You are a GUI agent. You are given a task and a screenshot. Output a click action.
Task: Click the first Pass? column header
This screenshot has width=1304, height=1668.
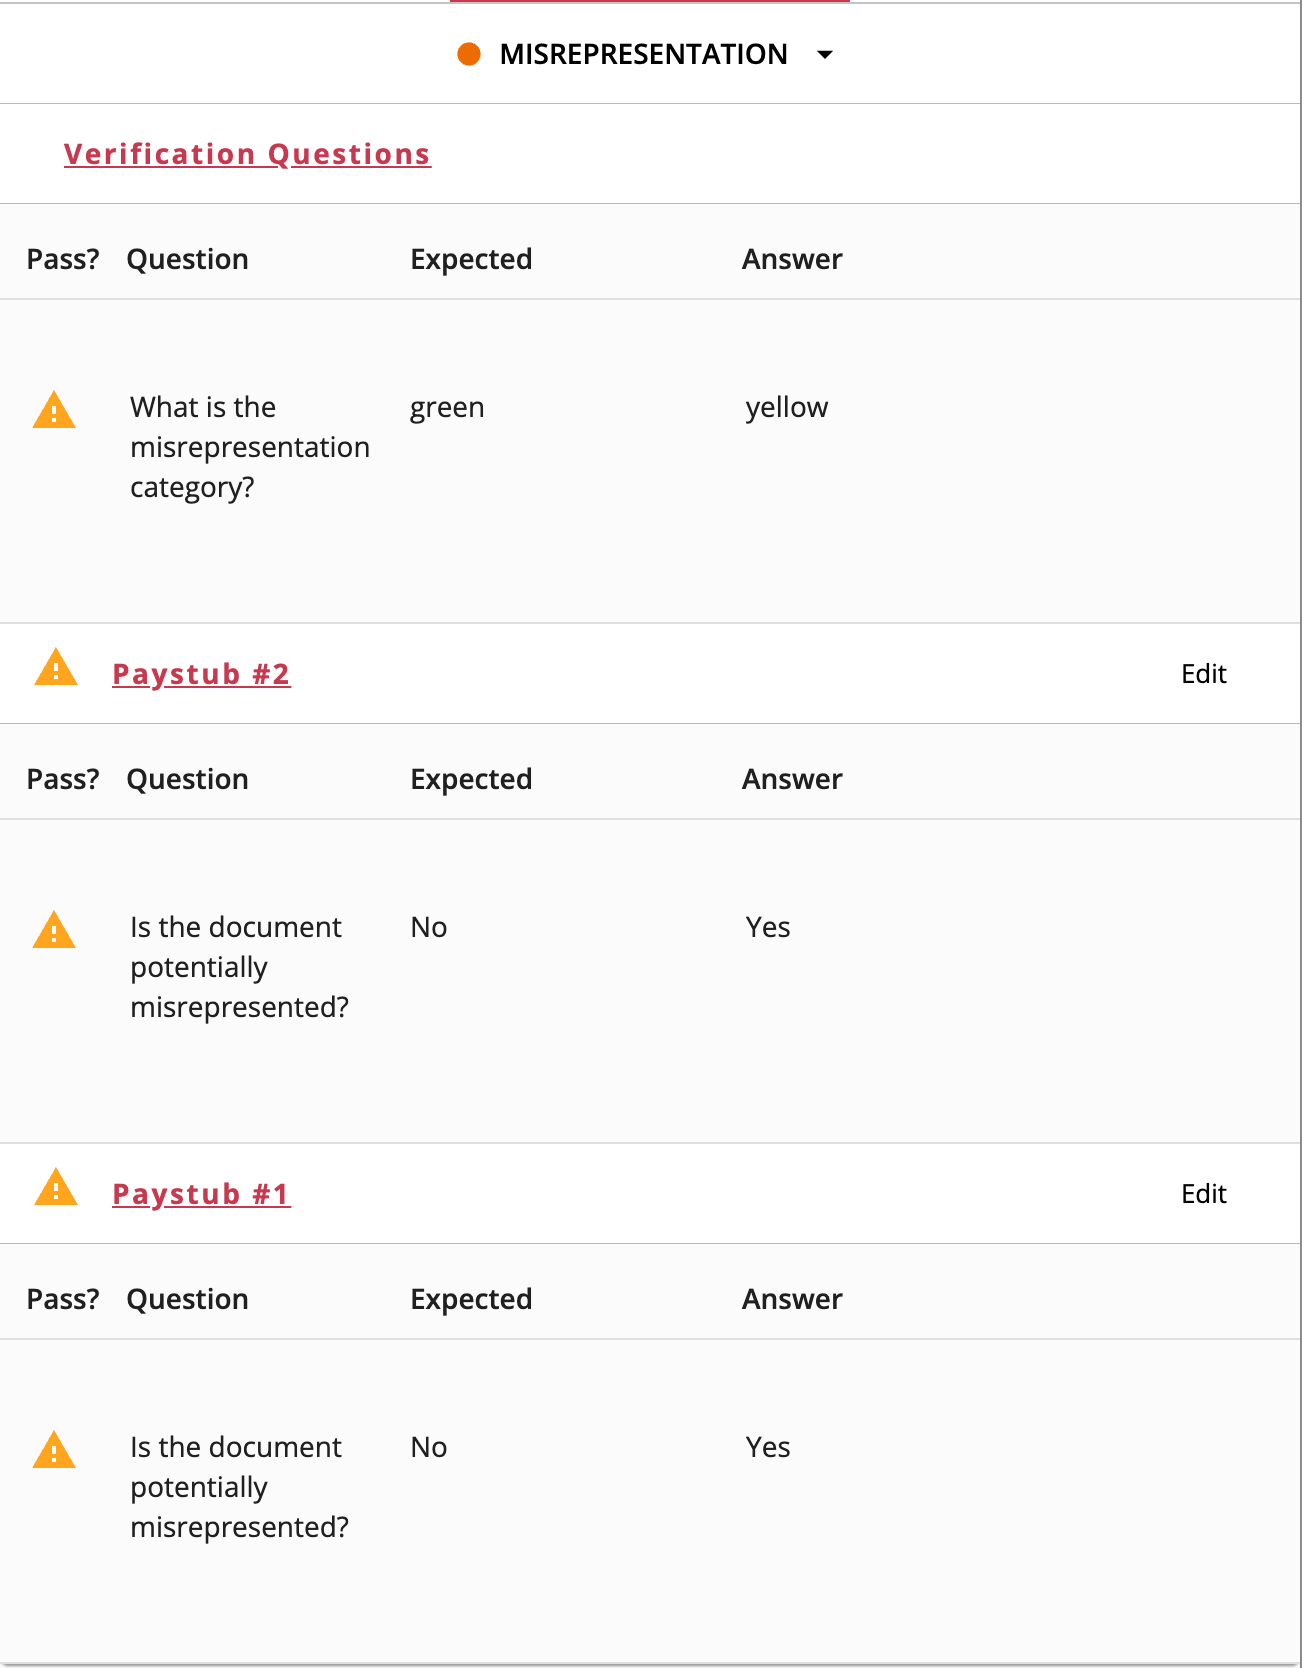point(63,259)
